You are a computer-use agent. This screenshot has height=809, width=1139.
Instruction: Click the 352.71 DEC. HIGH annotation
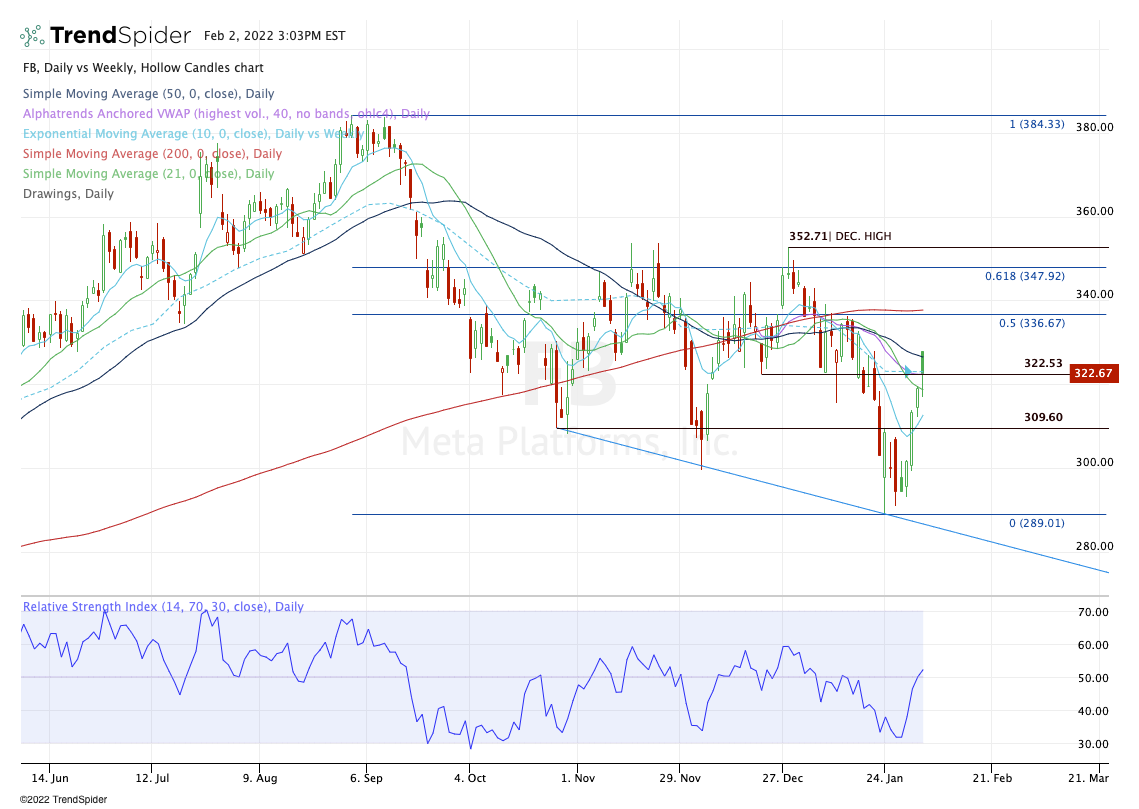(x=840, y=236)
